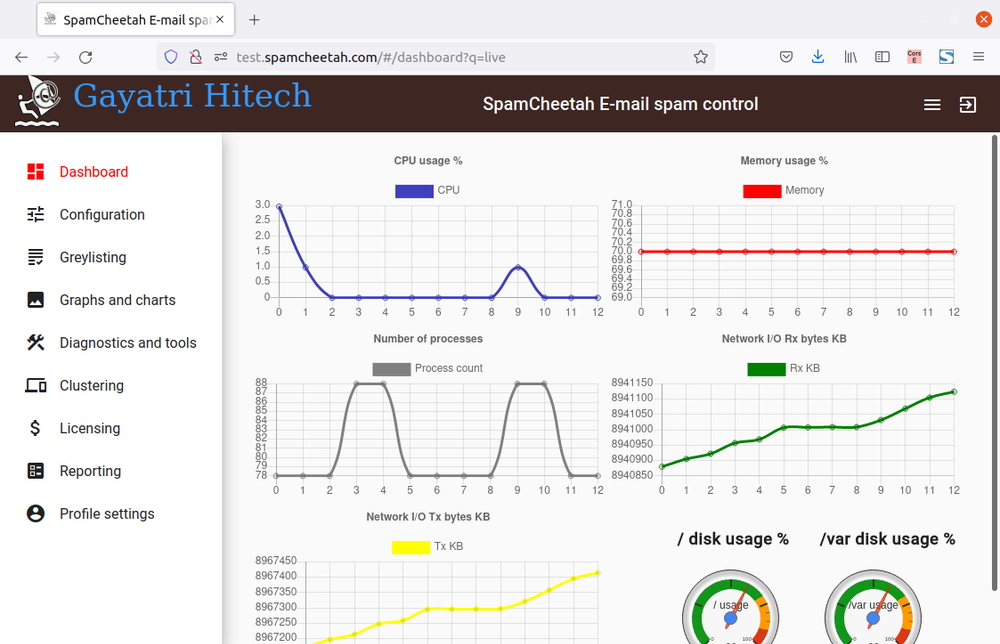Click the Graphs and charts picture icon
The image size is (1000, 644).
pos(36,300)
